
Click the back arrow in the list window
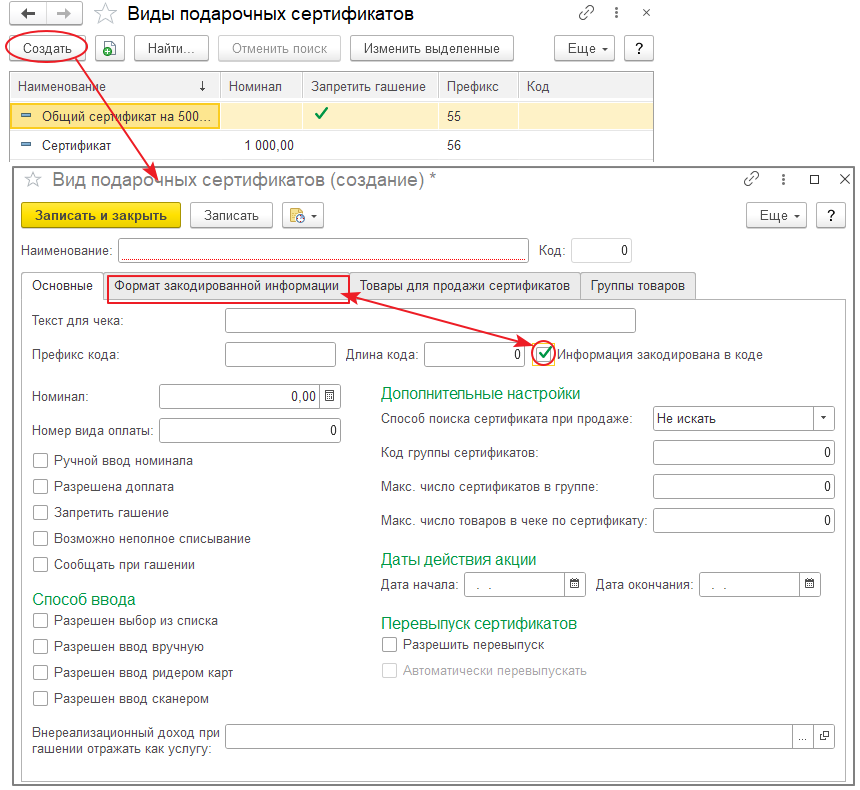coord(28,15)
